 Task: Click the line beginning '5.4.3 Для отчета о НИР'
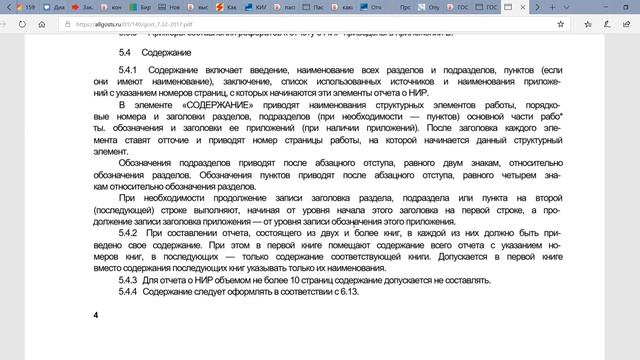pos(304,280)
